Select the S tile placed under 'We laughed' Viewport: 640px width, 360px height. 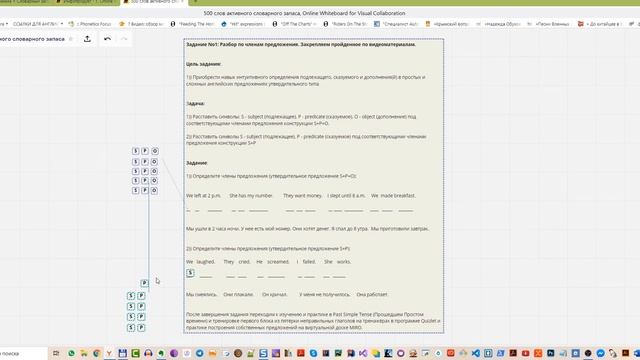coord(190,273)
